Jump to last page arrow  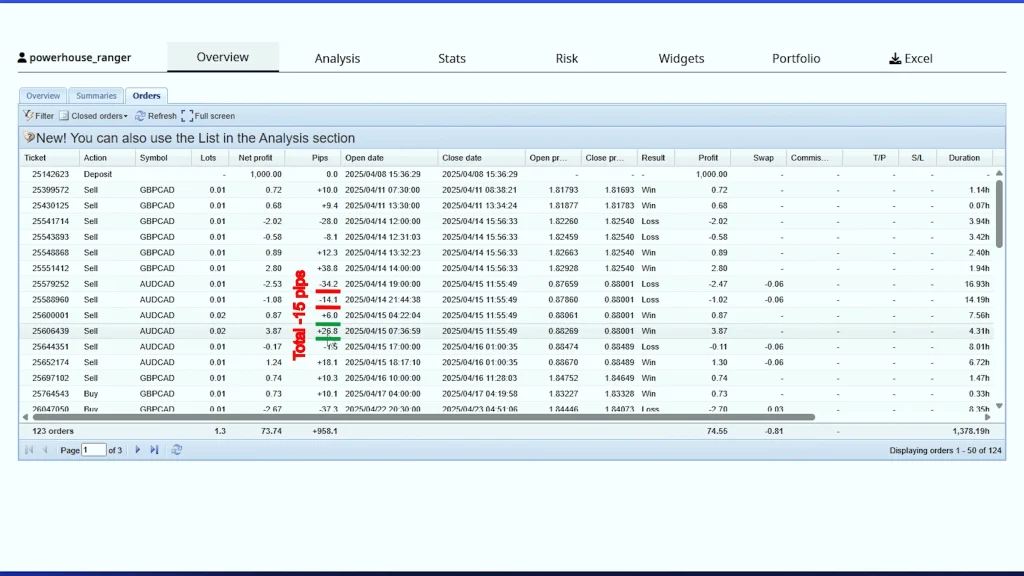click(154, 450)
